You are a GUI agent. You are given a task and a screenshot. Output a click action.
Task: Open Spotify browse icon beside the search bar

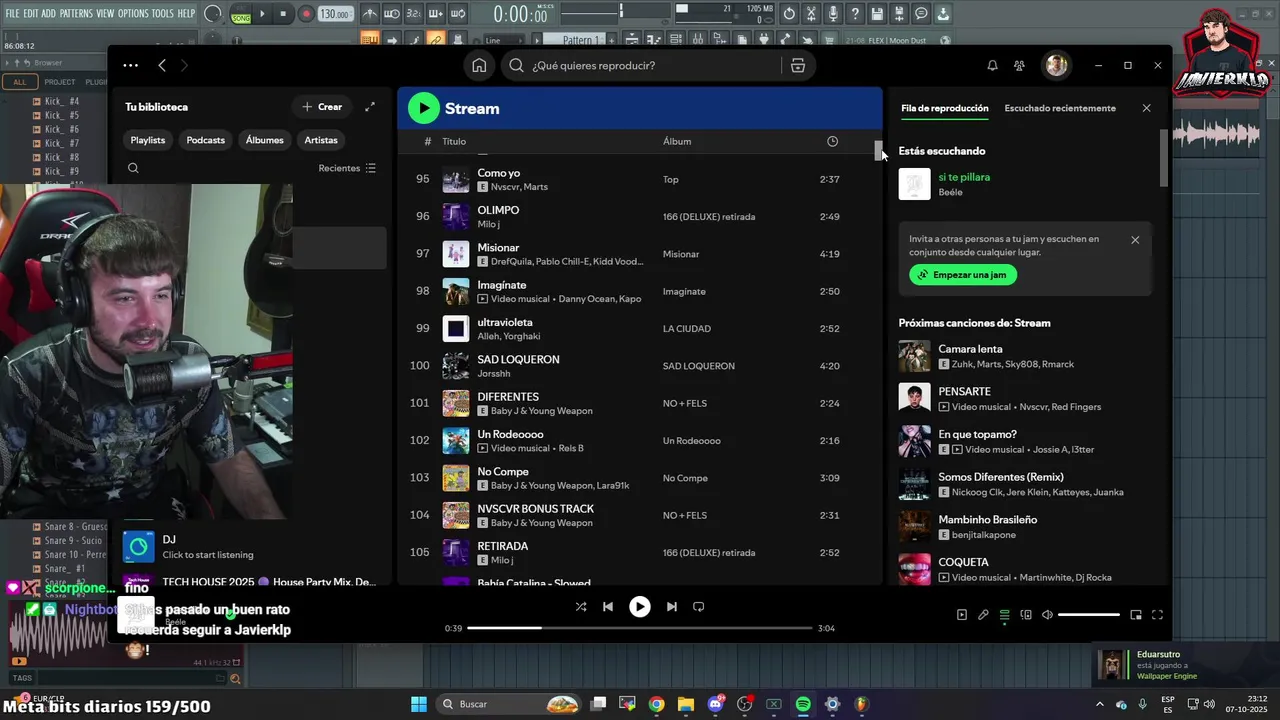pyautogui.click(x=797, y=65)
